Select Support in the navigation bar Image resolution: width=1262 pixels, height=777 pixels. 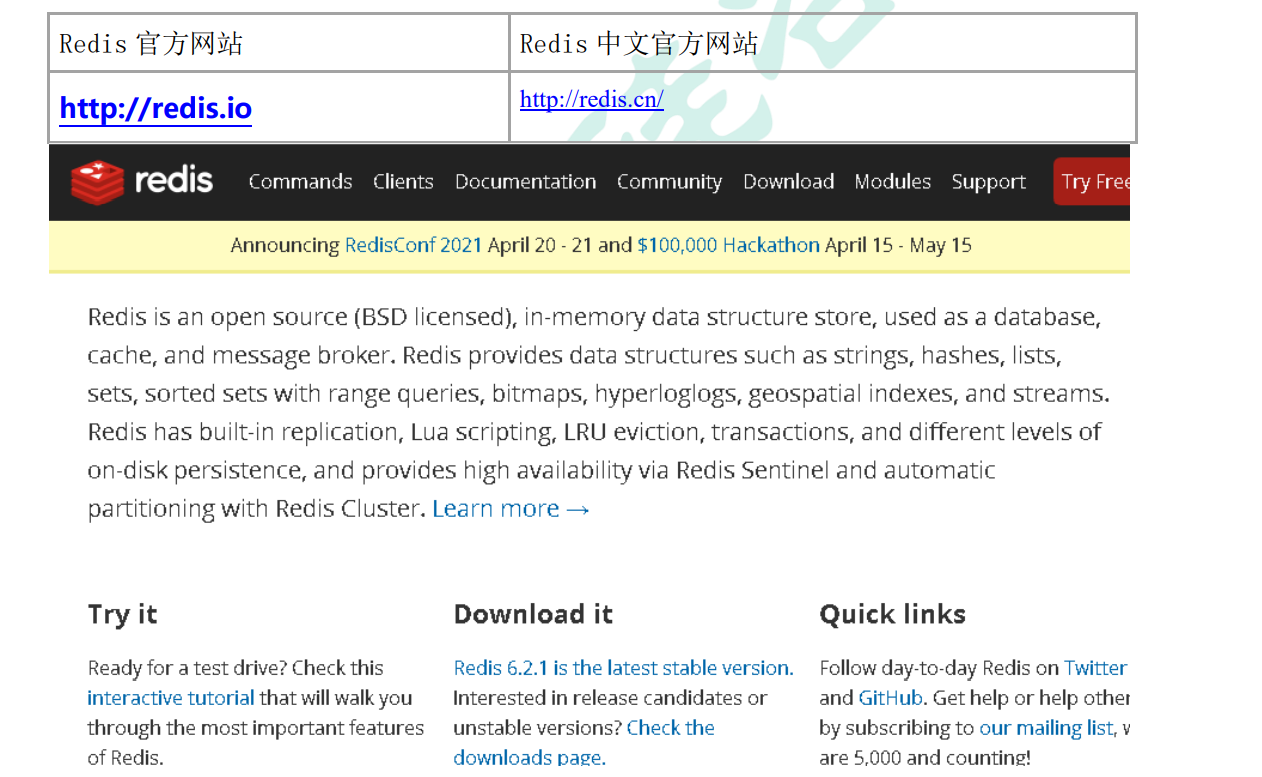coord(988,182)
